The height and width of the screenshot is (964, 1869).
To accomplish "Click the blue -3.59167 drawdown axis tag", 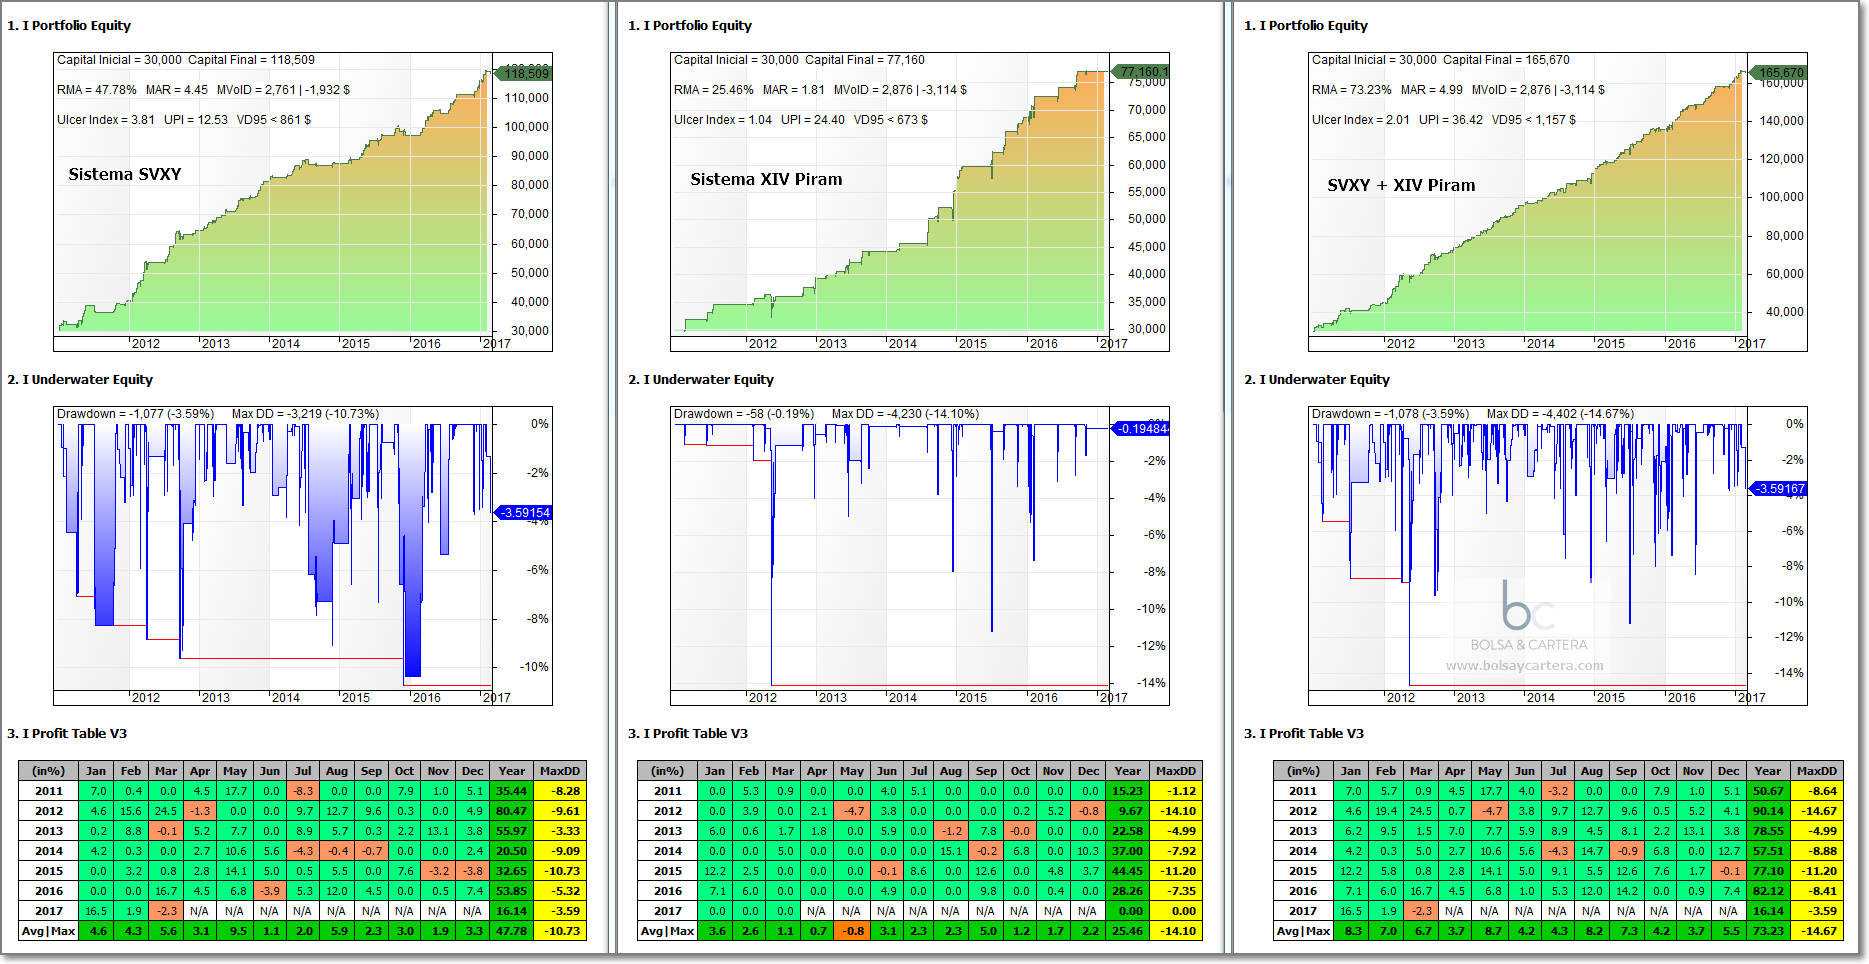I will point(1779,489).
